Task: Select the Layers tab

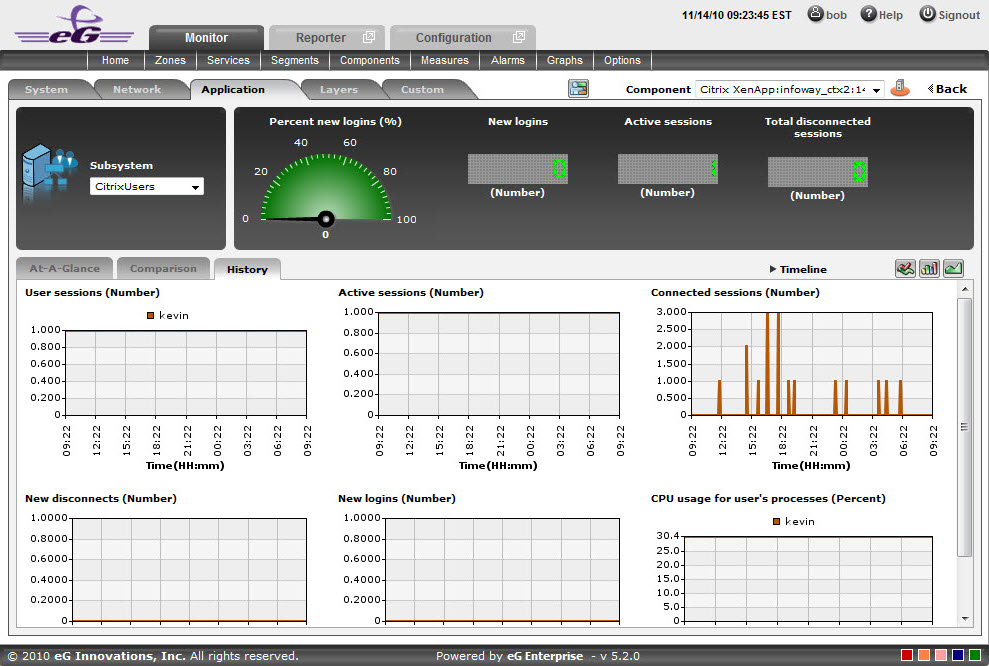Action: [339, 90]
